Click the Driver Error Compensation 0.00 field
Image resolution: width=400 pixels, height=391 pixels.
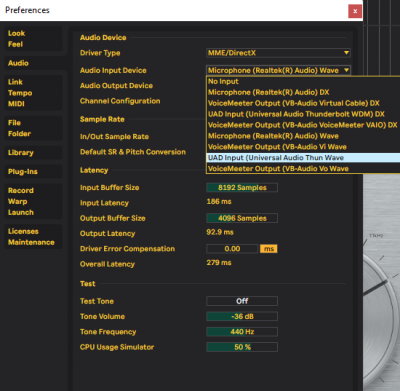pyautogui.click(x=232, y=249)
